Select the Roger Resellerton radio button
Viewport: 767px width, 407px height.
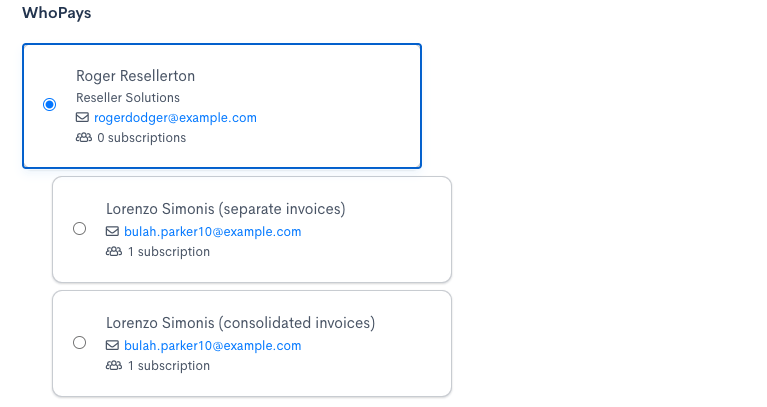tap(50, 105)
